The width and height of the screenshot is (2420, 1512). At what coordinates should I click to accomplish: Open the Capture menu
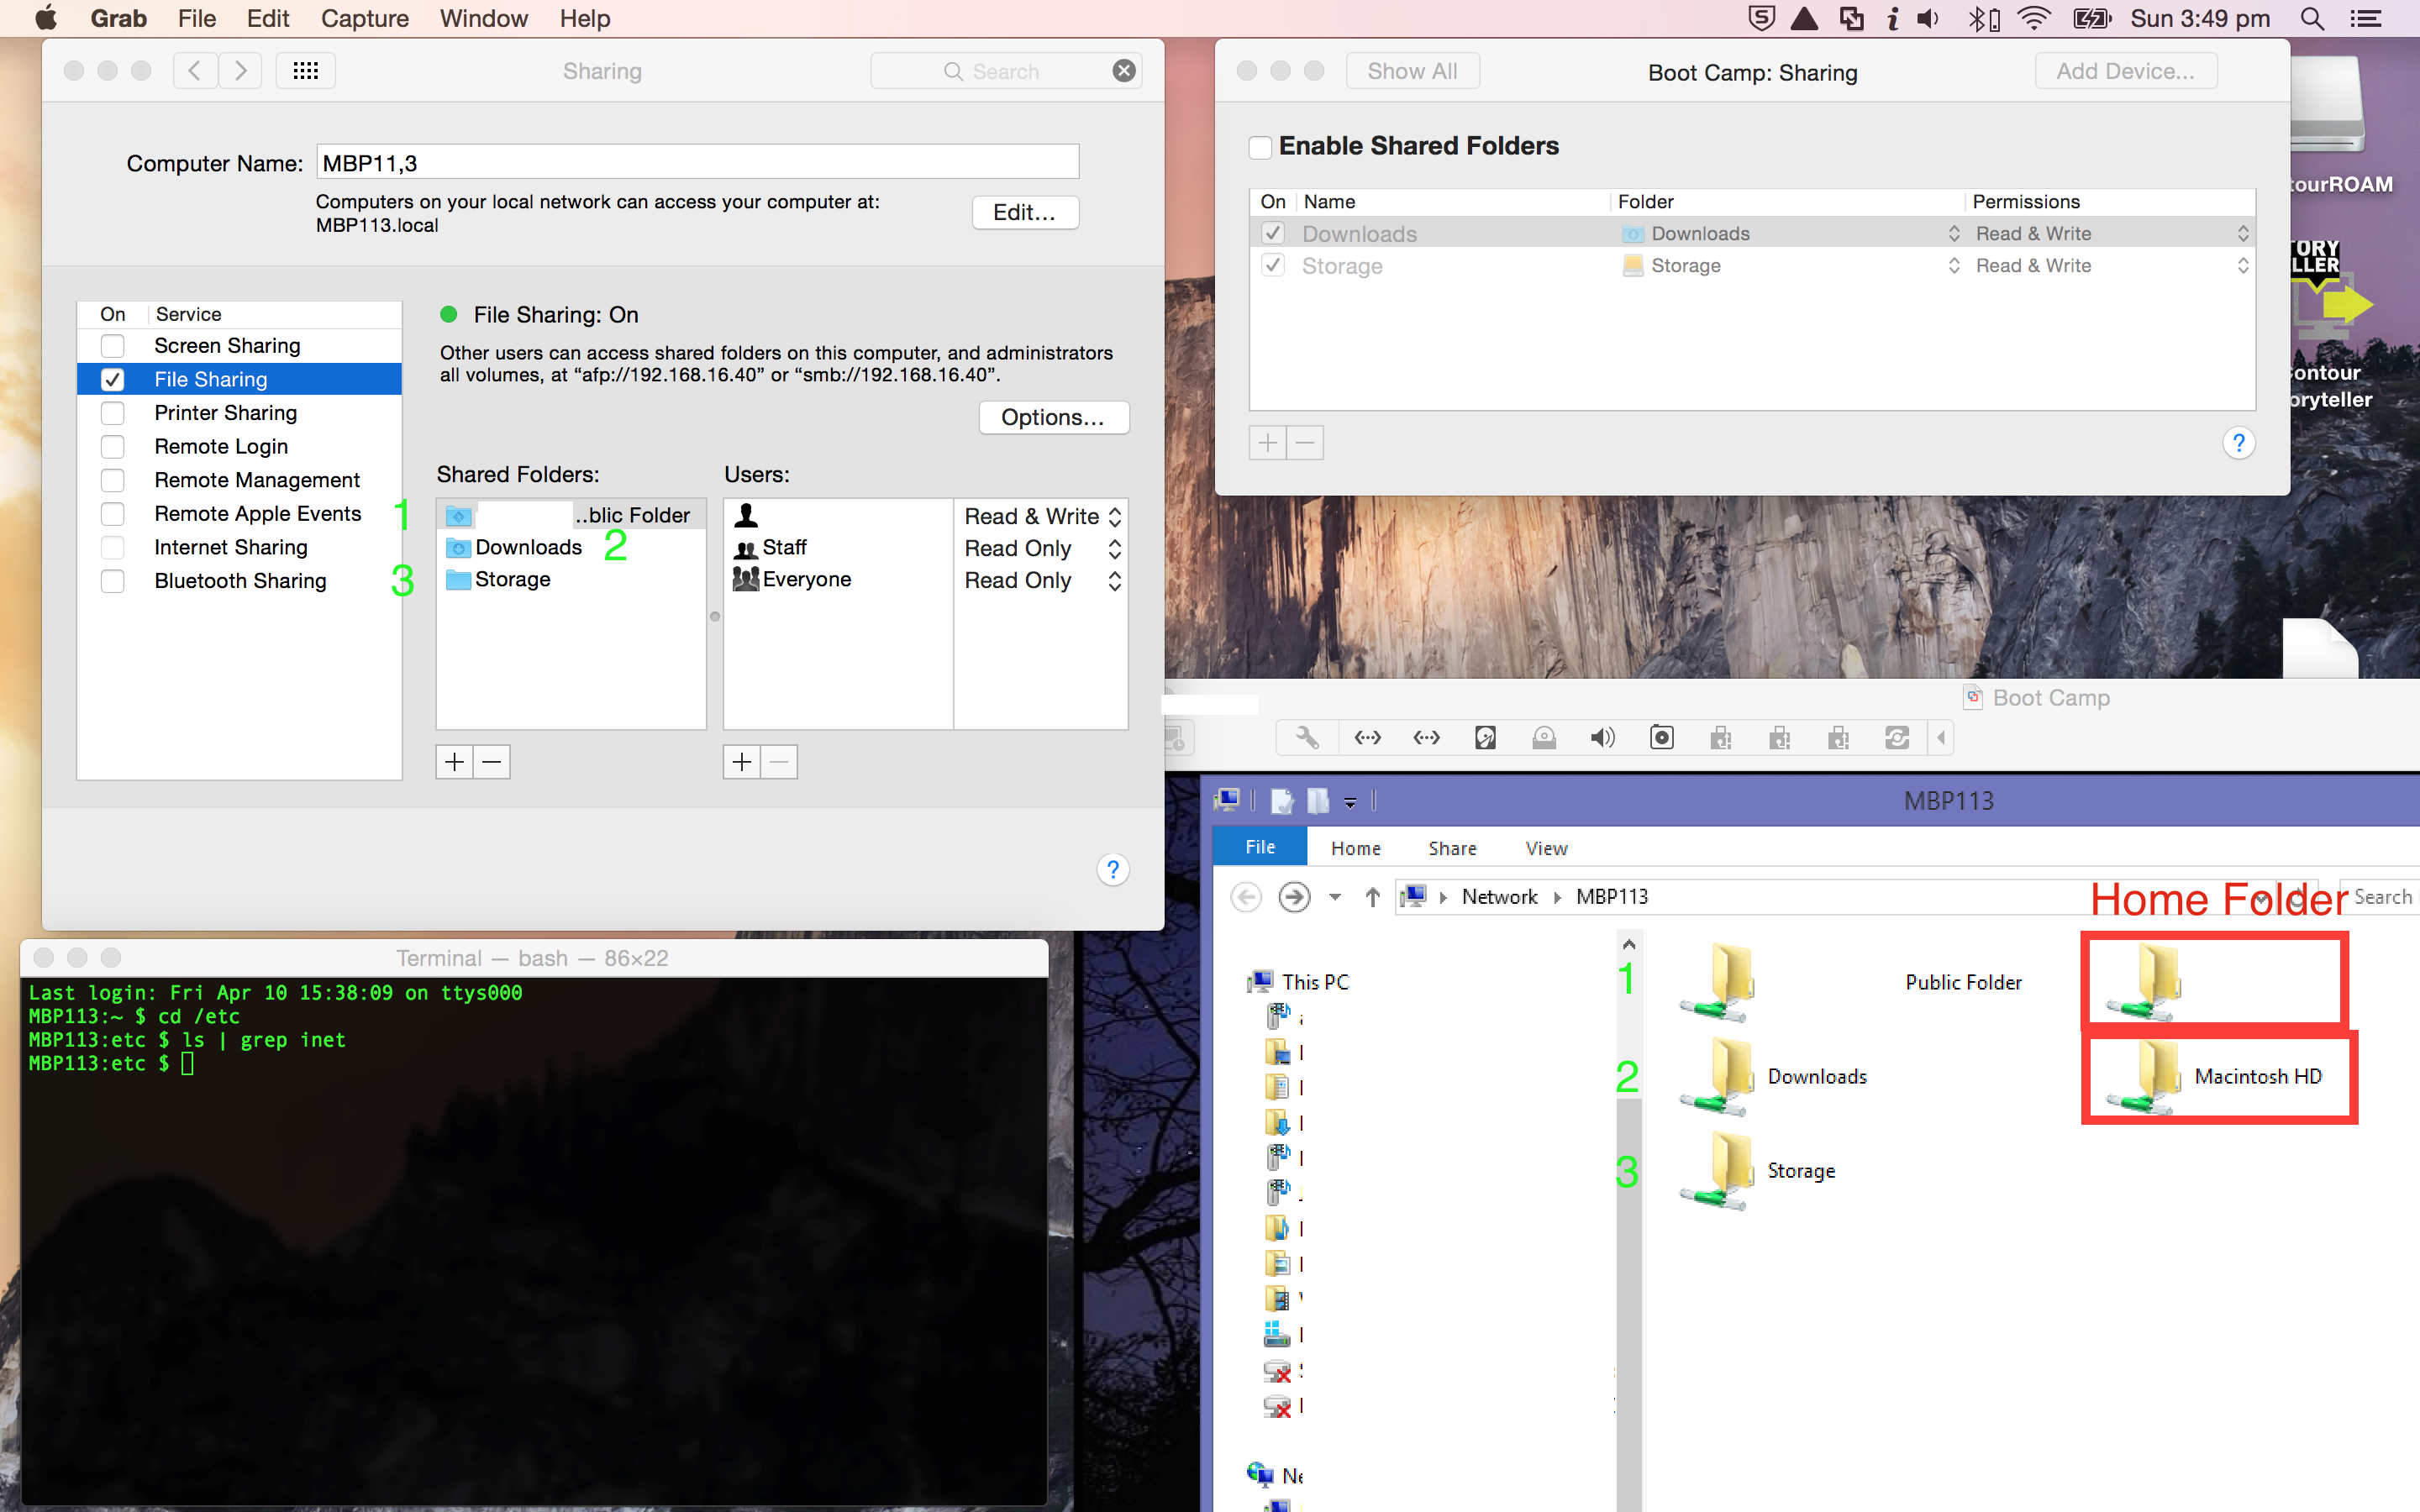(x=364, y=19)
